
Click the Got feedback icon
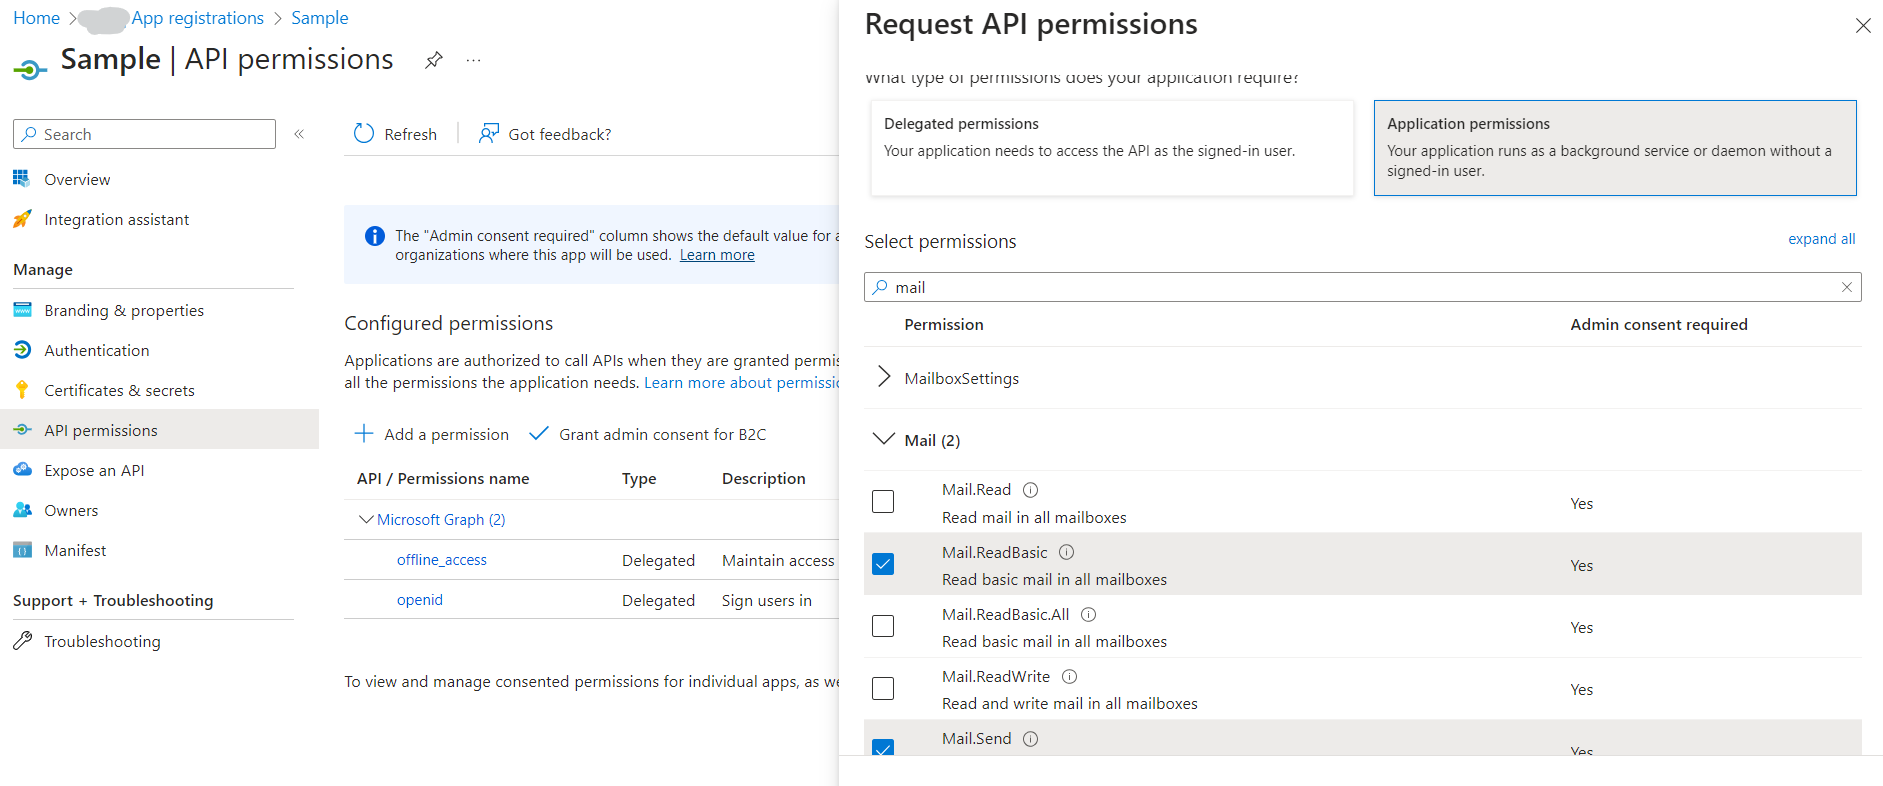click(x=488, y=134)
